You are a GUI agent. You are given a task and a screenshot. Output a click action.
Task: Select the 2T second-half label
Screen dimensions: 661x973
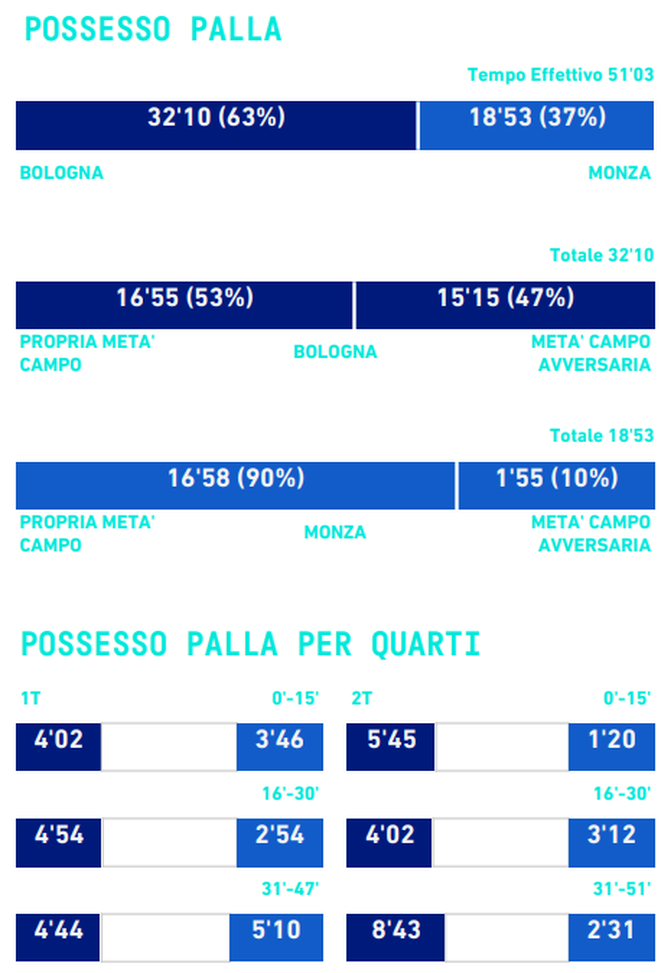[x=361, y=698]
